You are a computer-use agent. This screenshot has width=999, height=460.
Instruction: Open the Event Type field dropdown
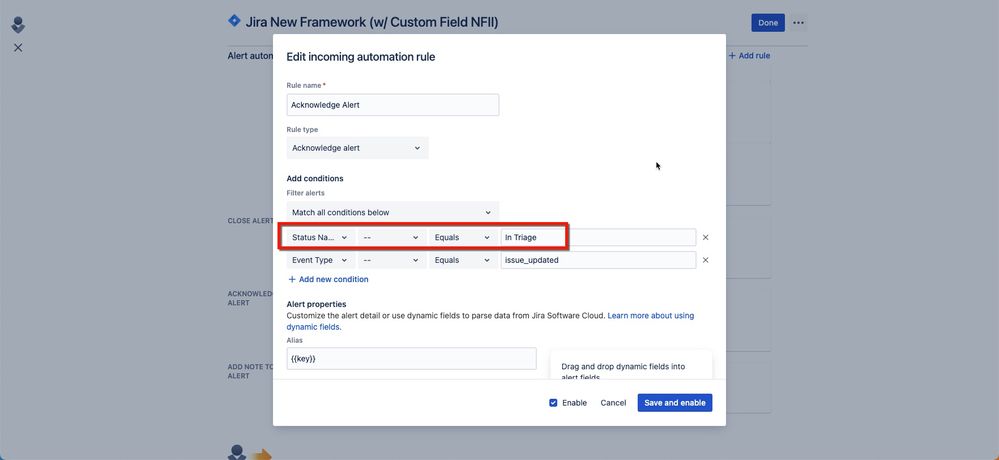coord(320,260)
